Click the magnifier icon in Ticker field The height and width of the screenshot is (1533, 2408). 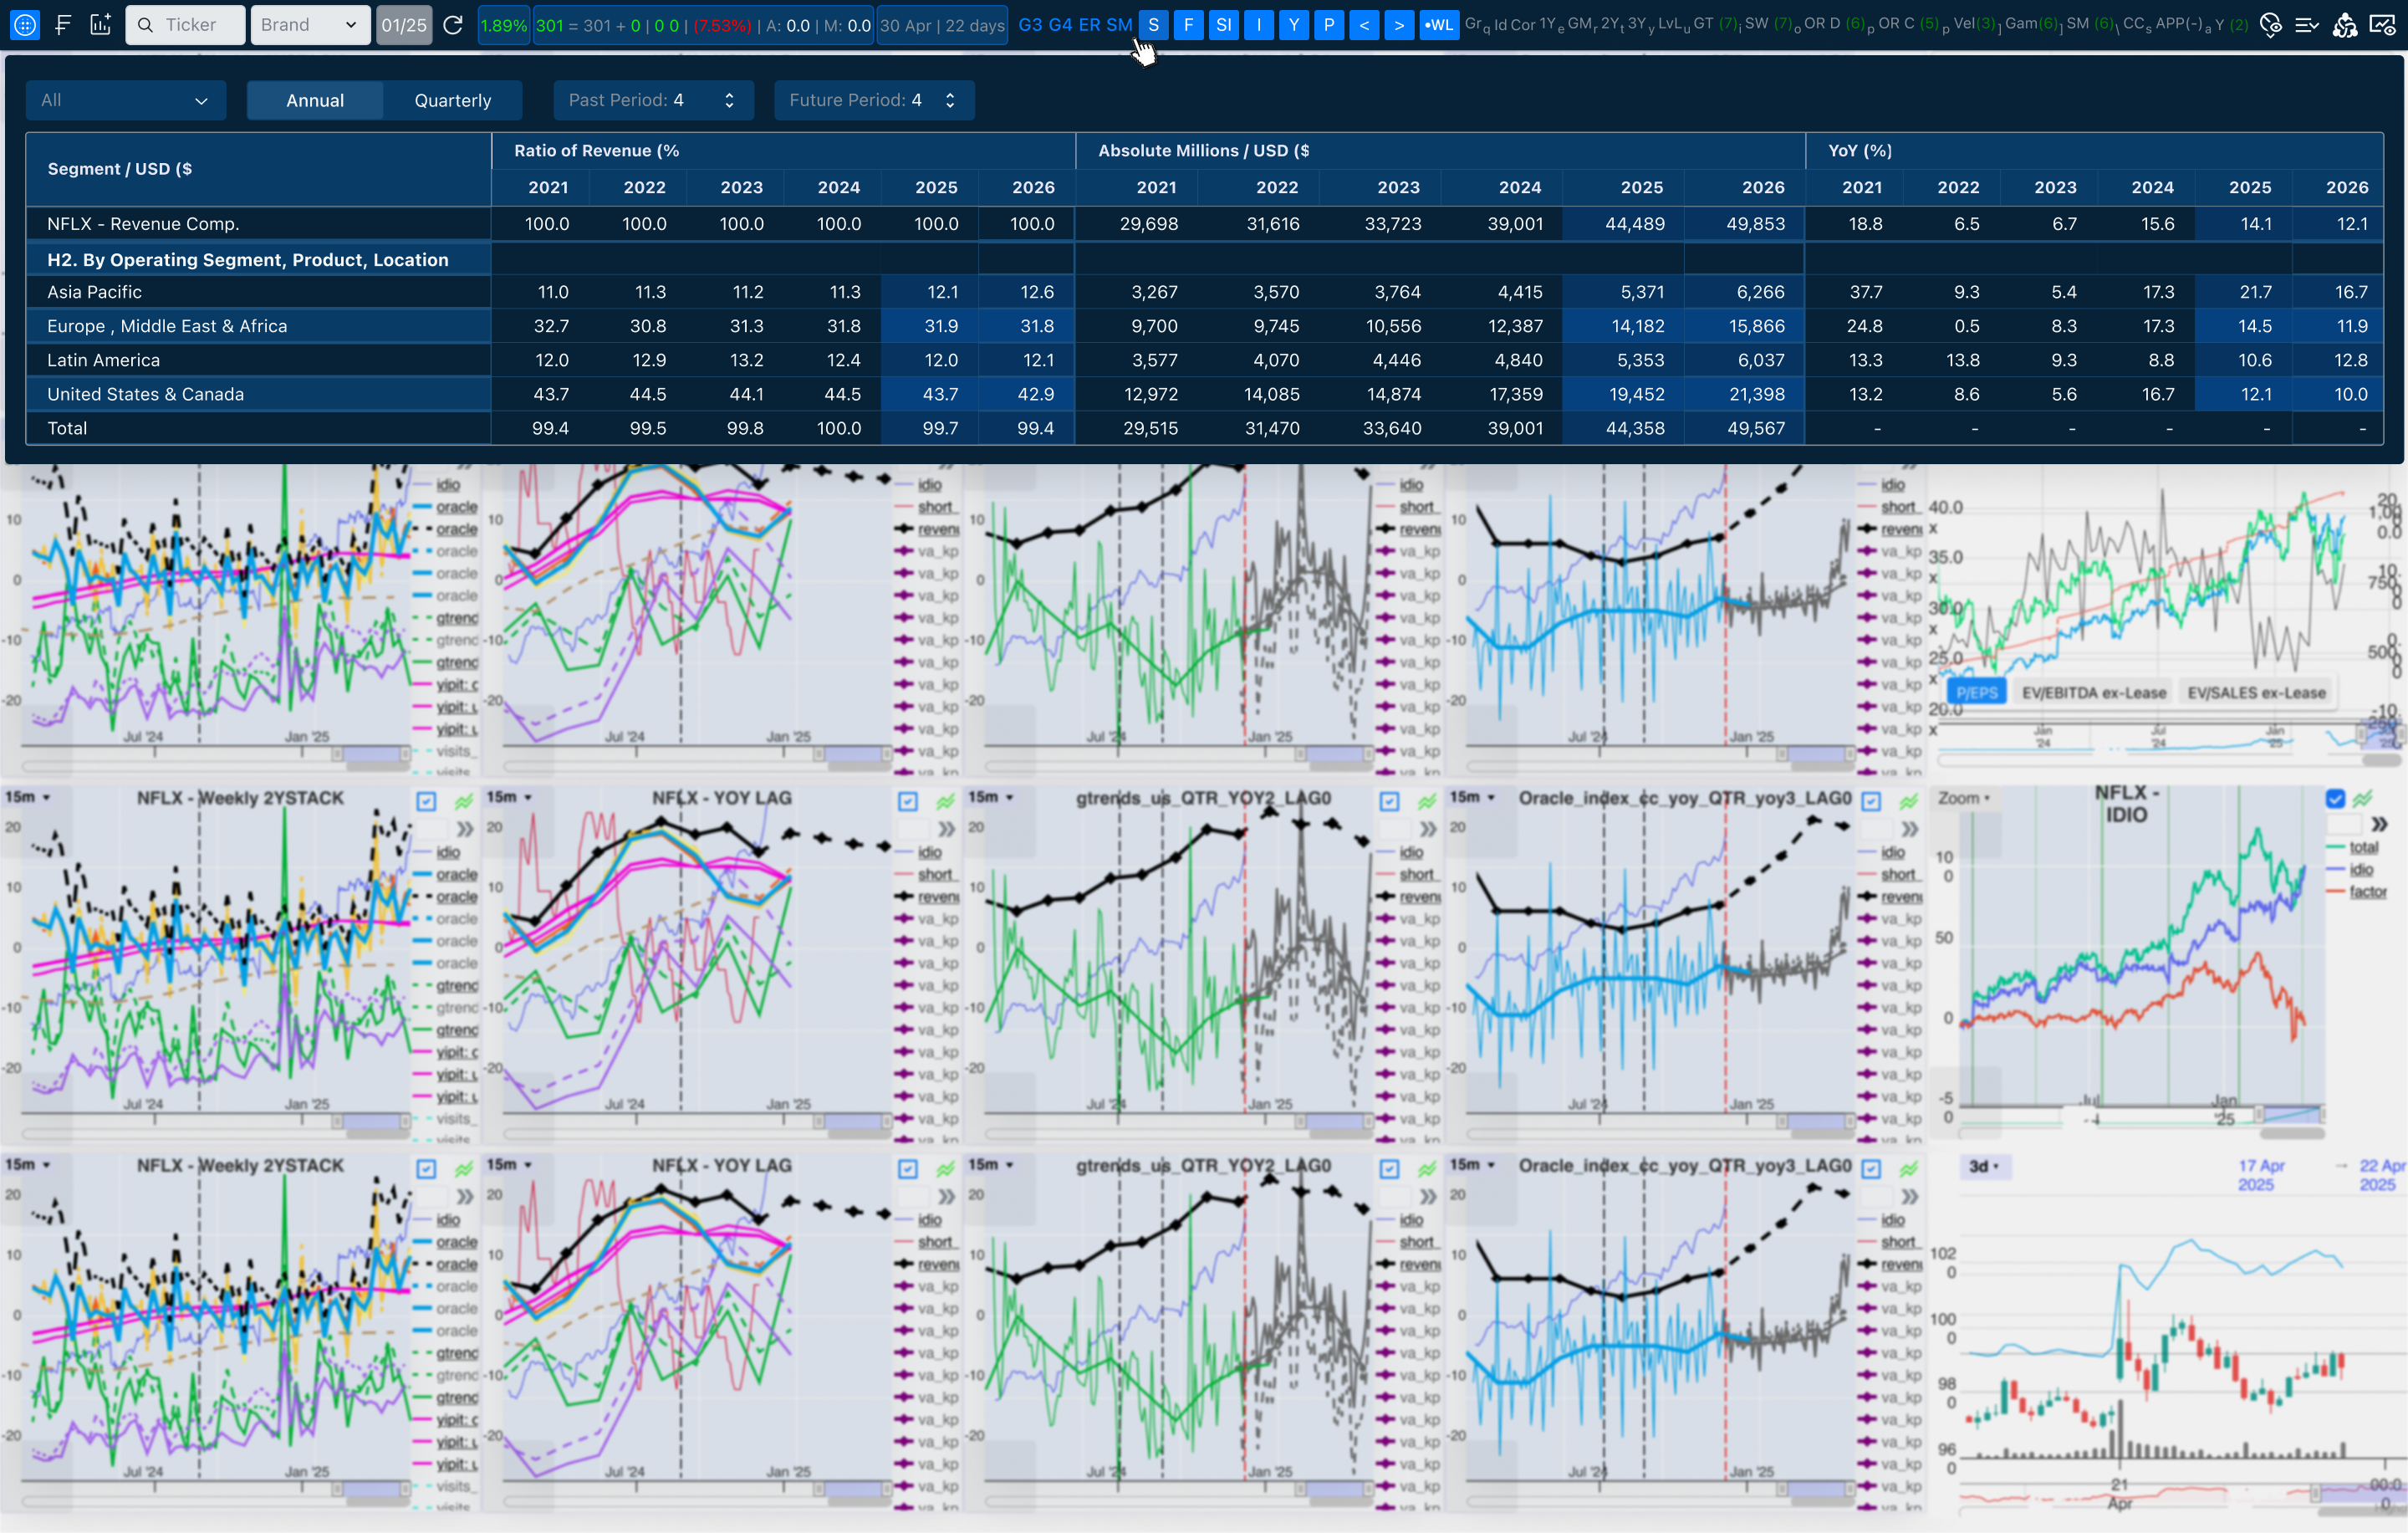pos(146,25)
